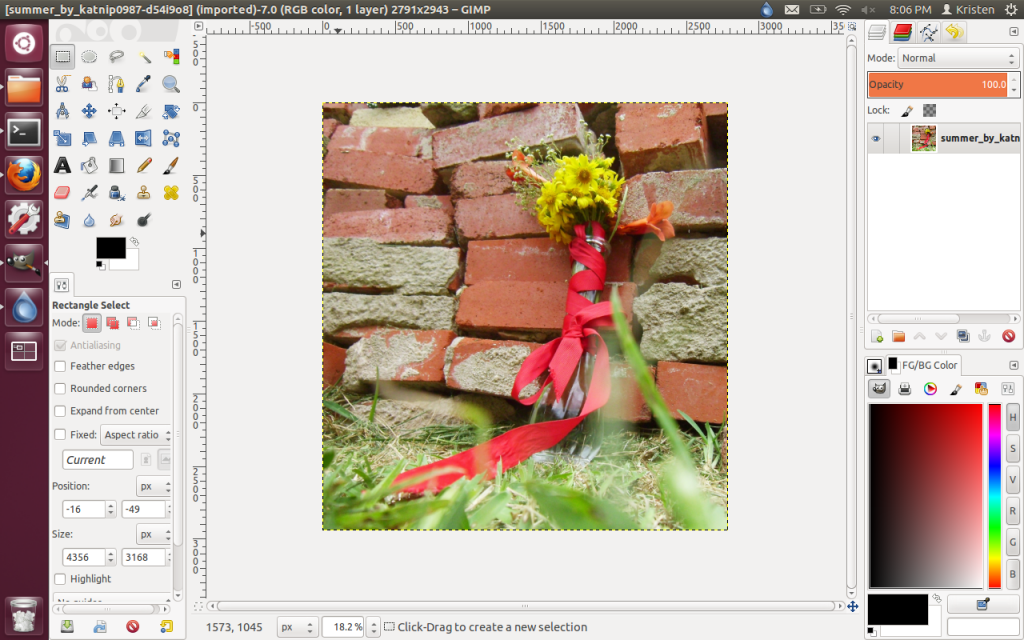
Task: Pick the Free Select lasso tool
Action: (117, 57)
